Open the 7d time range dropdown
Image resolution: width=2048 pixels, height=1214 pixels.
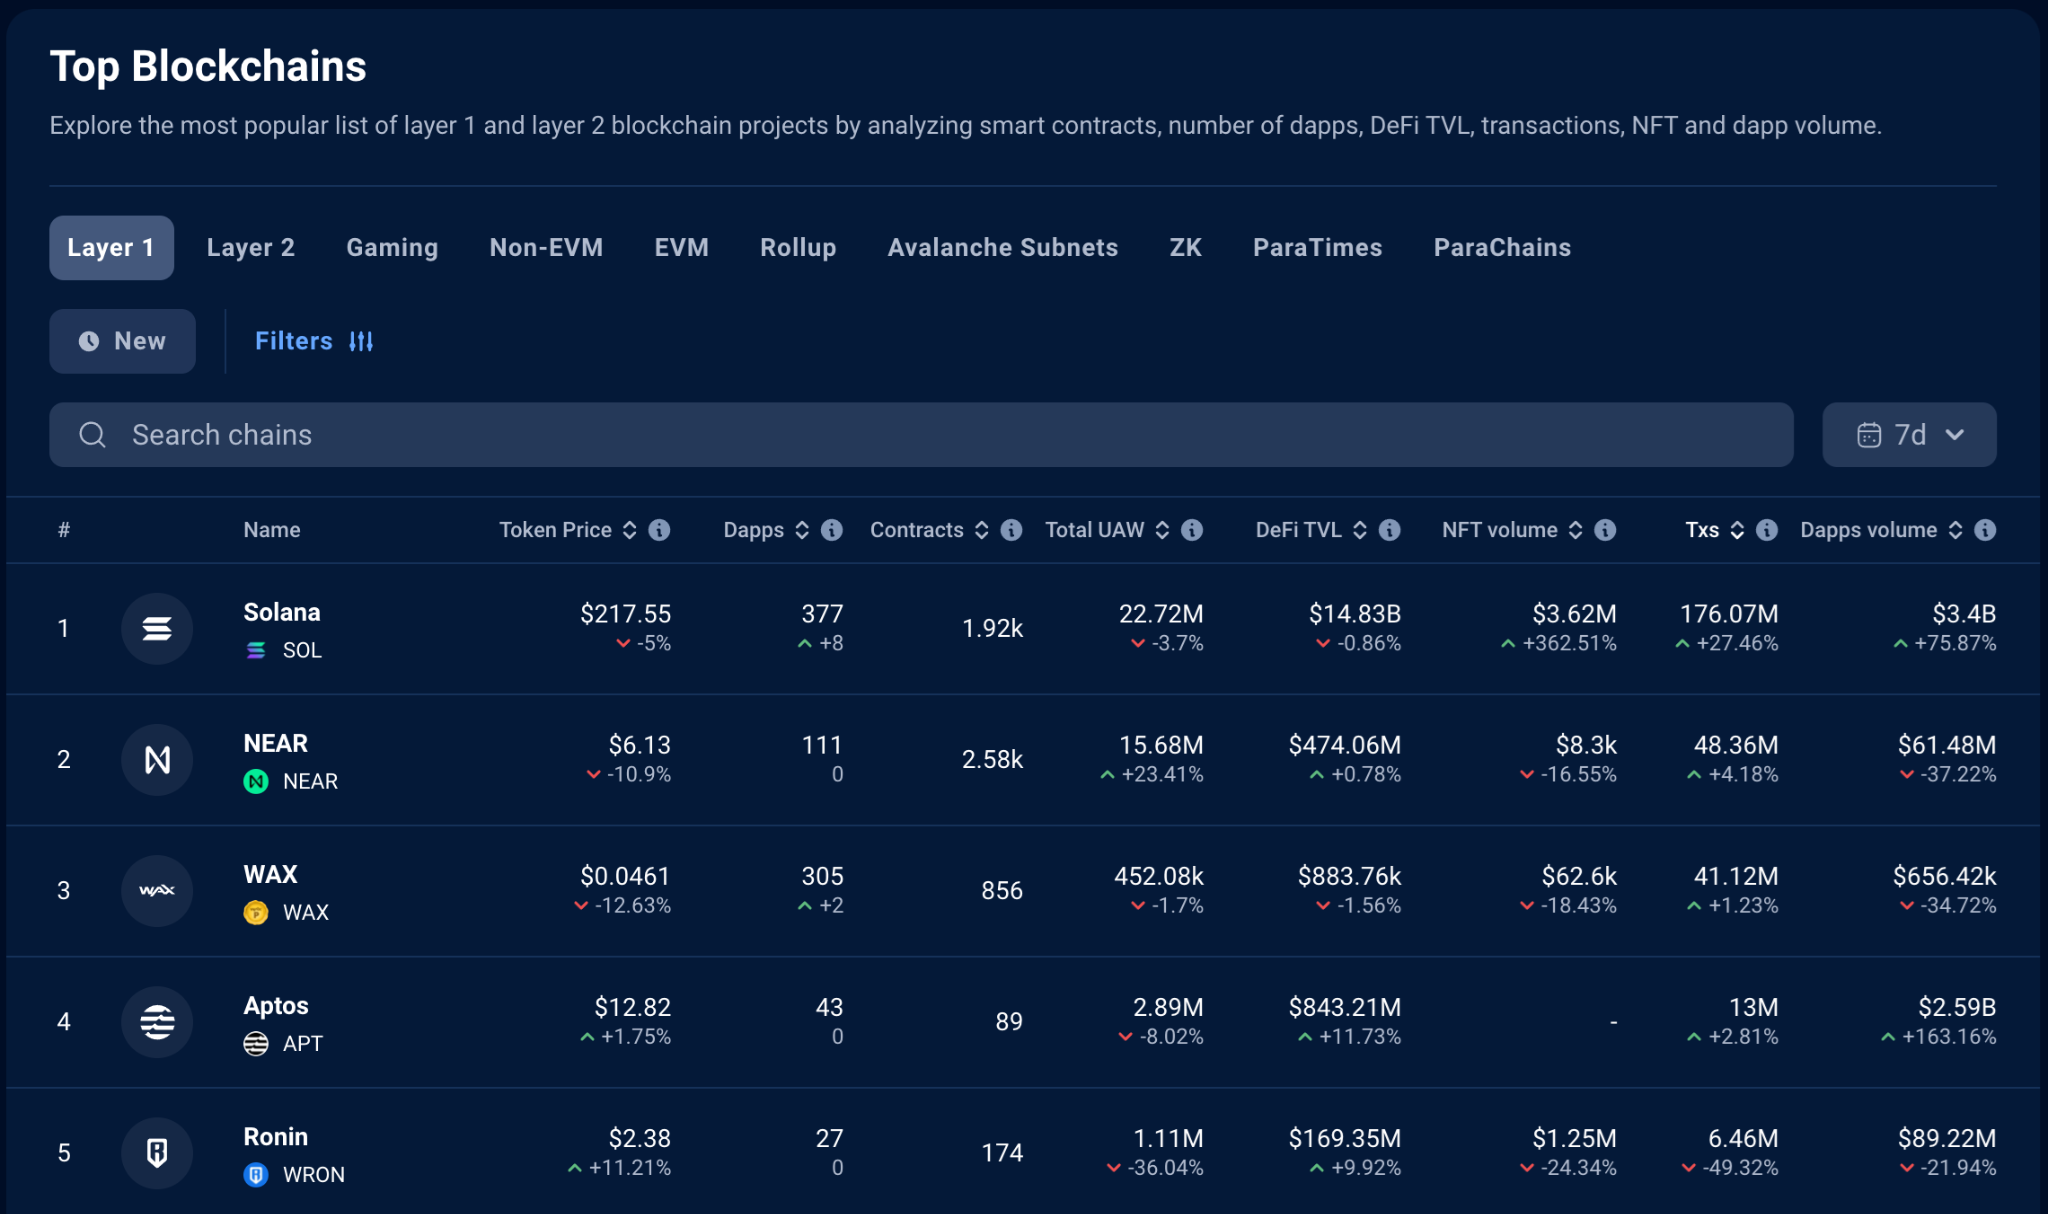(1909, 435)
